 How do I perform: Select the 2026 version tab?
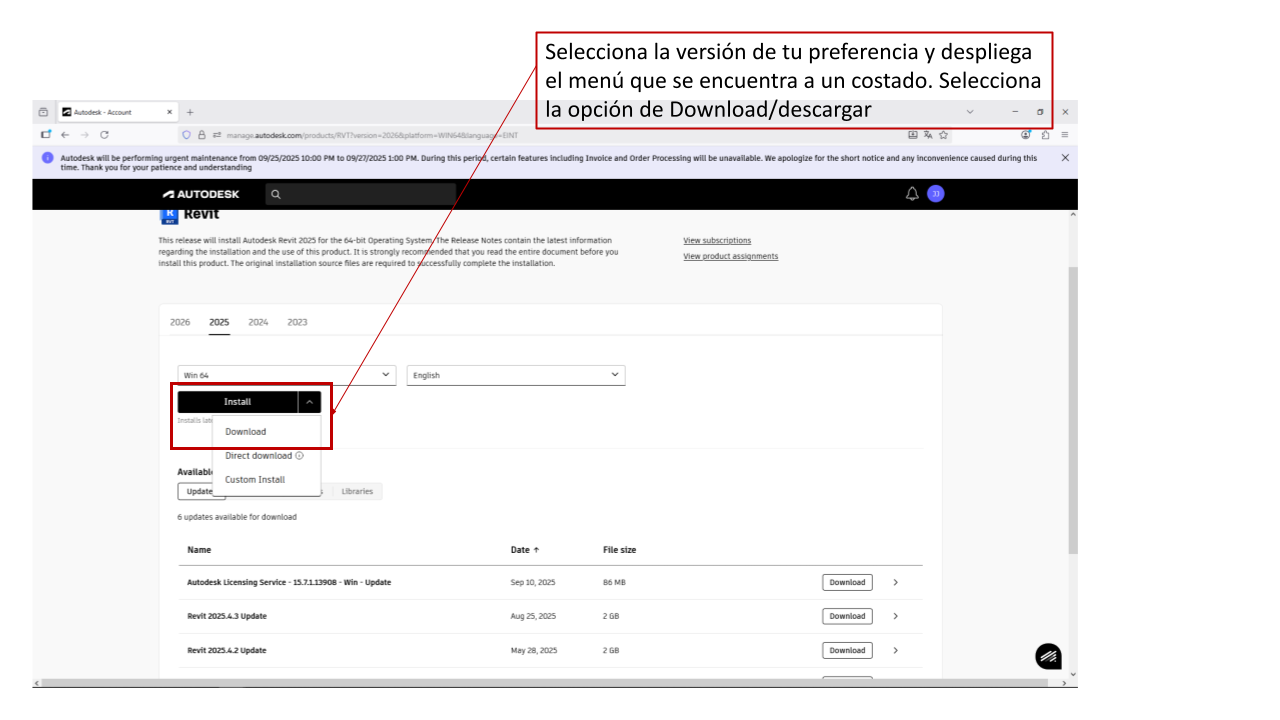click(180, 322)
